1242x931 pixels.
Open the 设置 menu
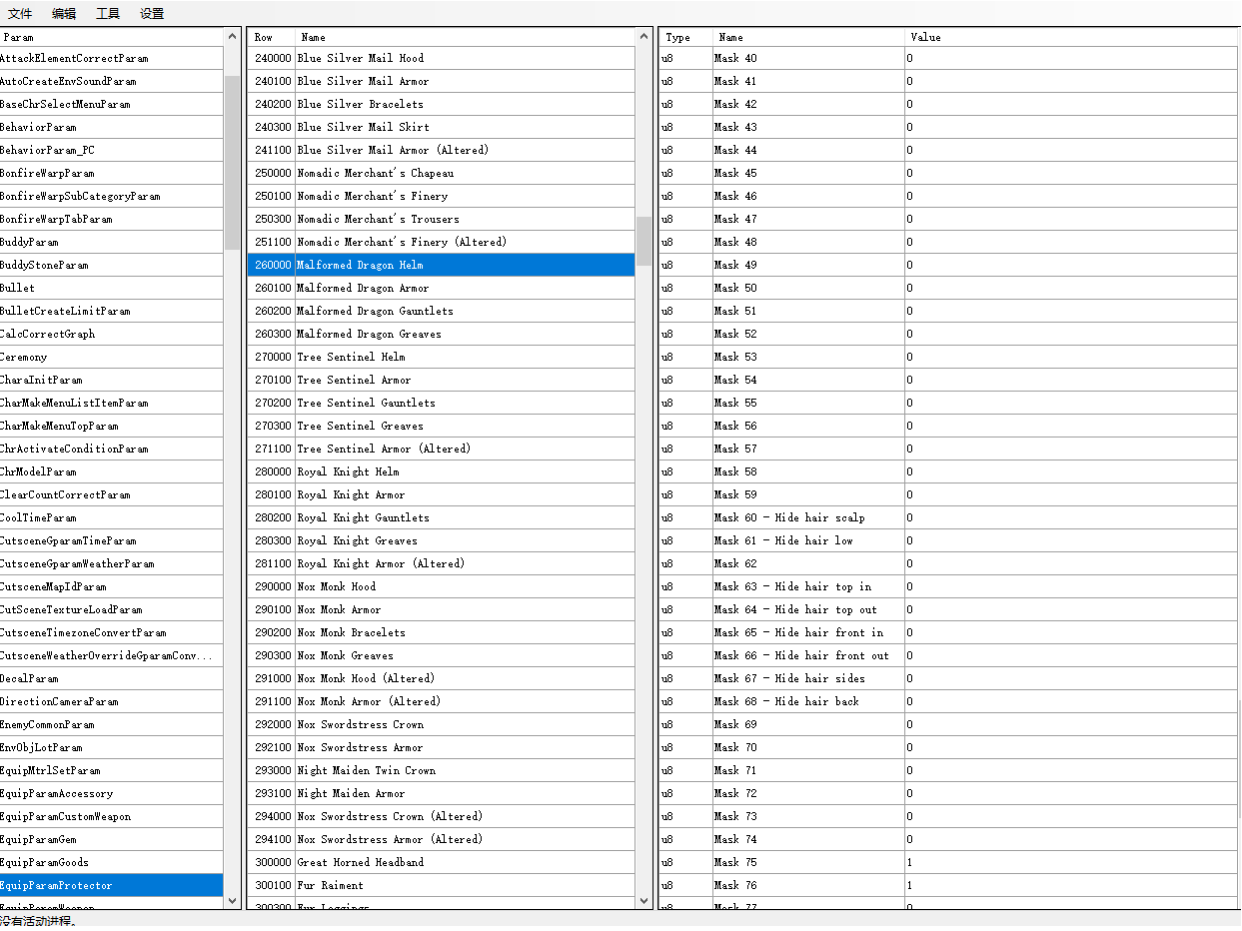click(x=152, y=14)
